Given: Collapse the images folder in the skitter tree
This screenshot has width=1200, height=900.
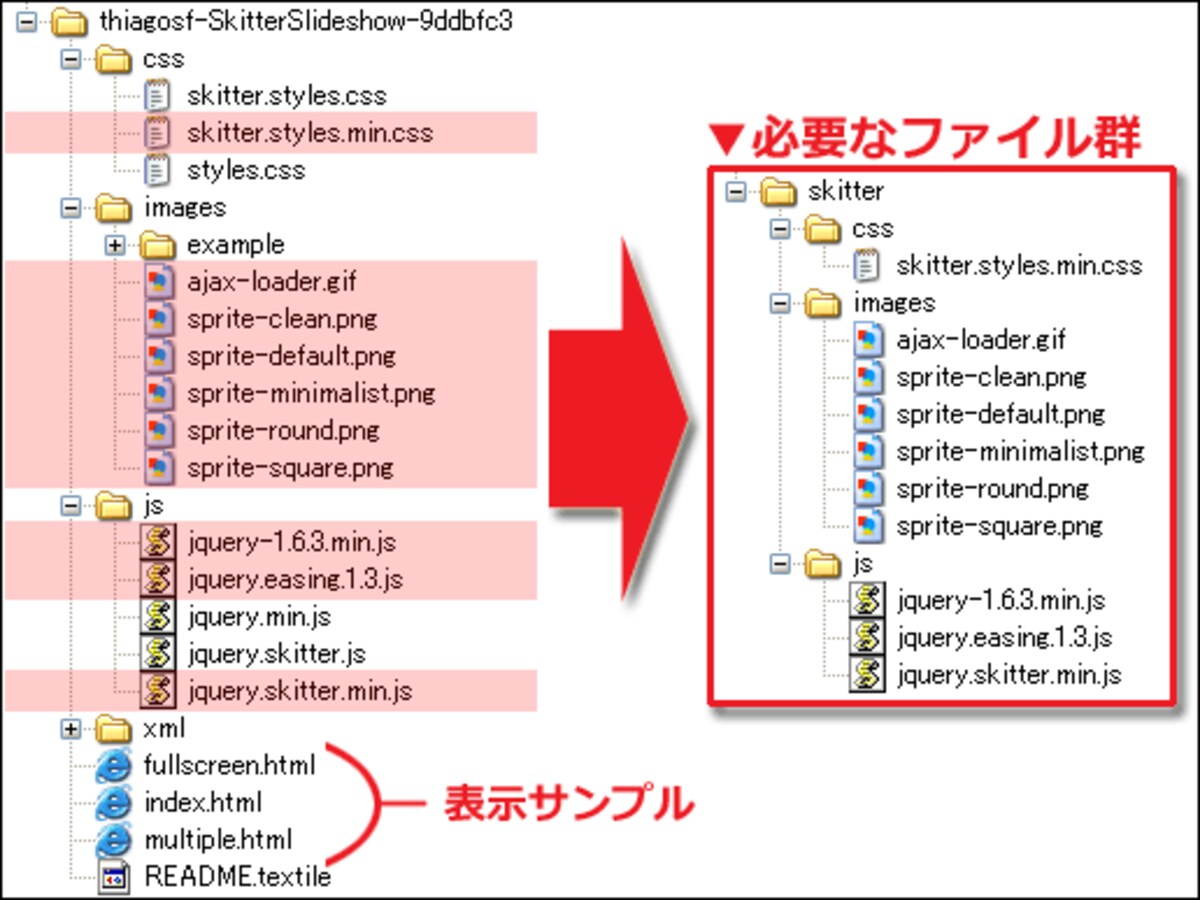Looking at the screenshot, I should (780, 302).
